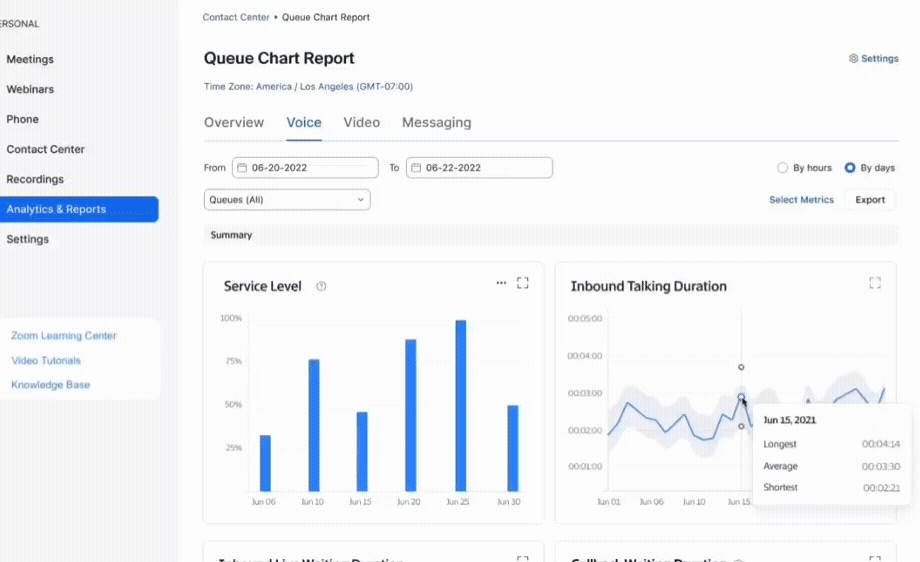Select the By days radio option
The image size is (920, 562).
[x=850, y=168]
